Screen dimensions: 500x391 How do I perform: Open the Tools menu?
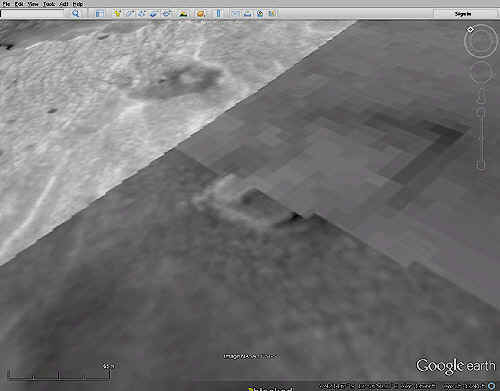click(49, 4)
